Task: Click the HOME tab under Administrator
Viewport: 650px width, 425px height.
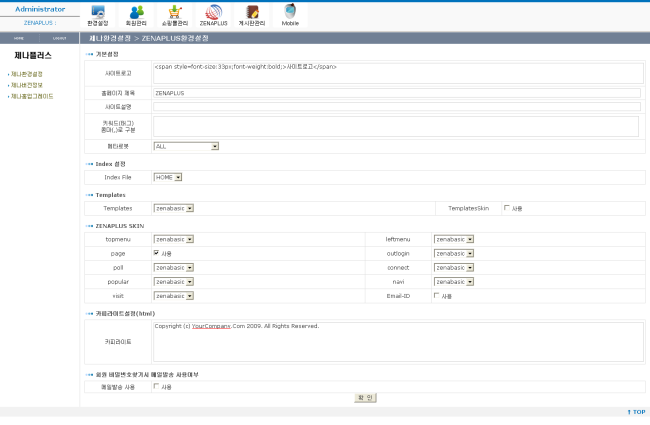Action: tap(19, 37)
